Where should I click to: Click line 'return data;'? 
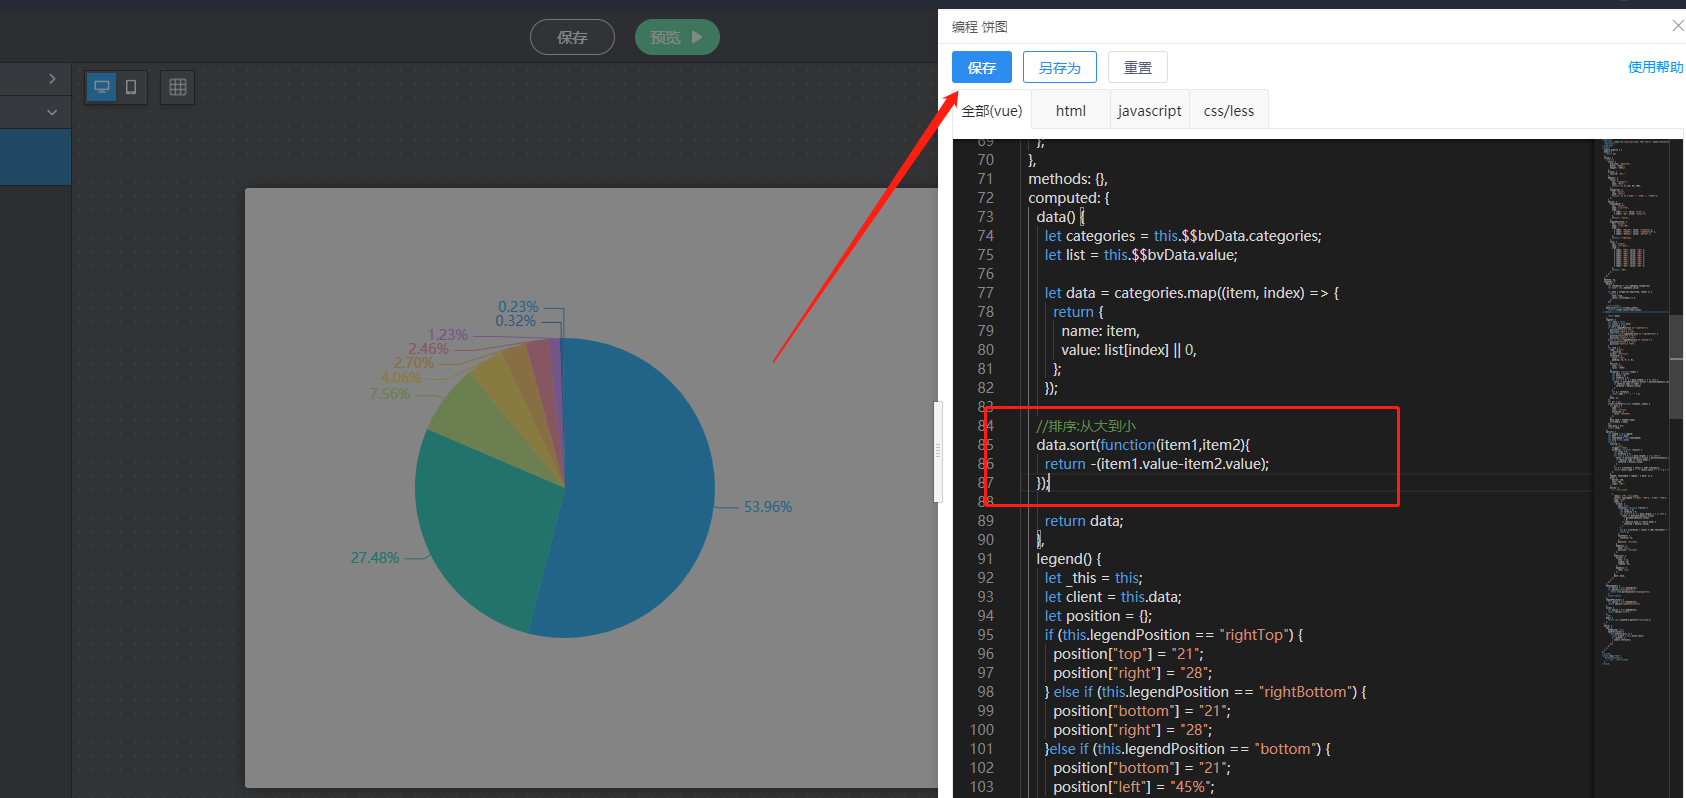(x=1084, y=521)
